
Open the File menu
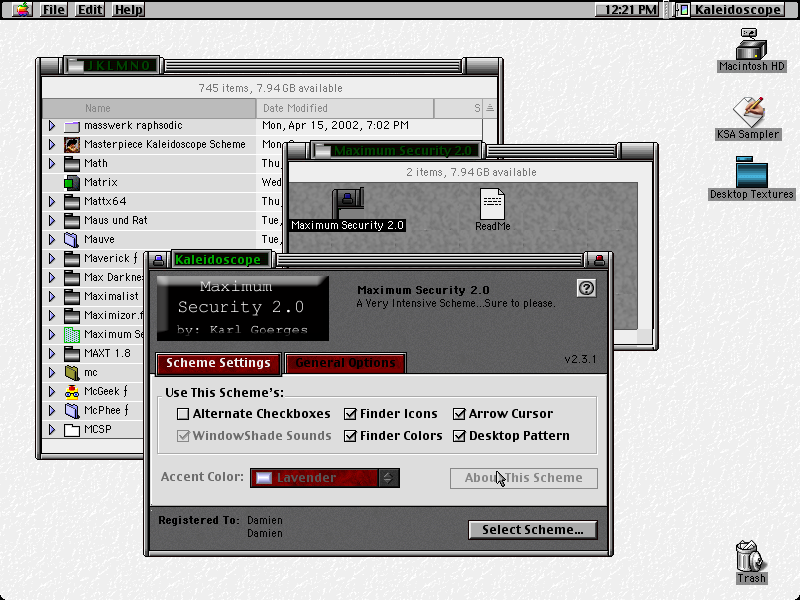(x=54, y=9)
